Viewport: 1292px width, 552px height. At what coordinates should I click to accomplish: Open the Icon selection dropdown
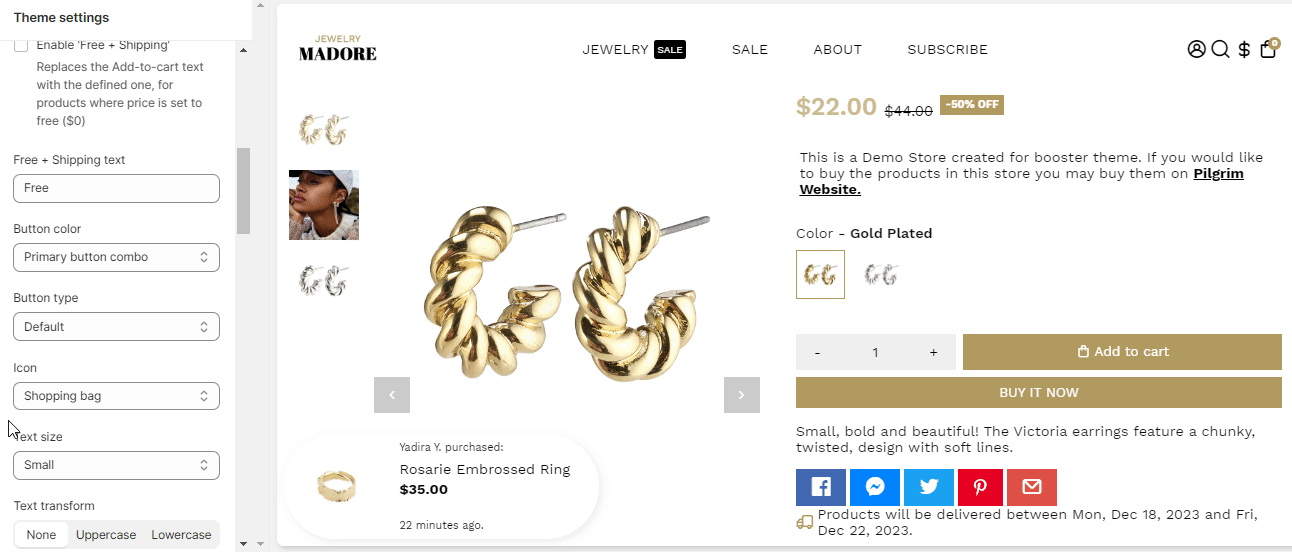(x=116, y=396)
